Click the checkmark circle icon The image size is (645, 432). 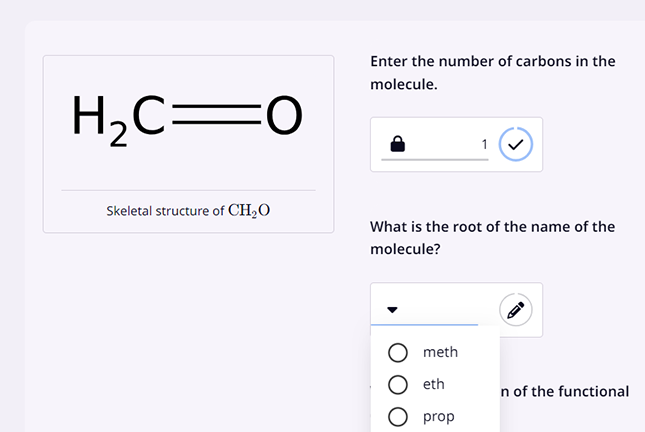[x=516, y=145]
